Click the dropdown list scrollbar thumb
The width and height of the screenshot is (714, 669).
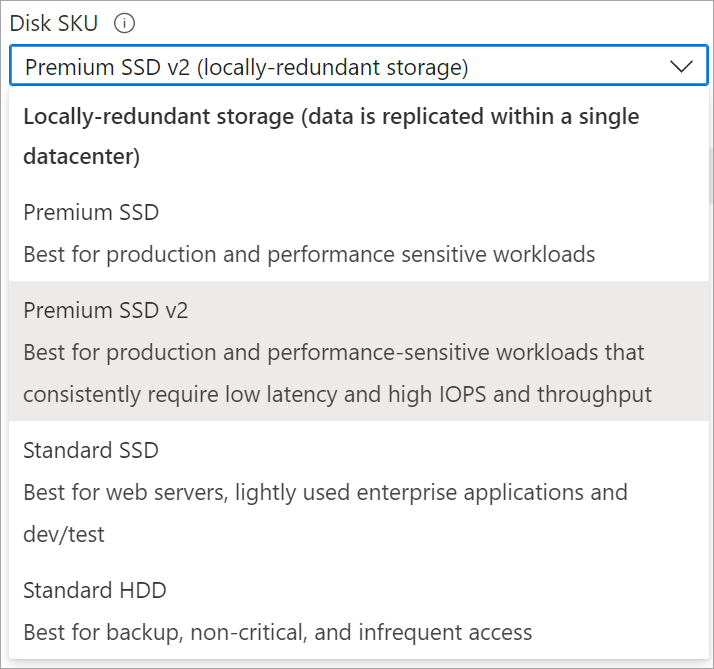tap(708, 175)
